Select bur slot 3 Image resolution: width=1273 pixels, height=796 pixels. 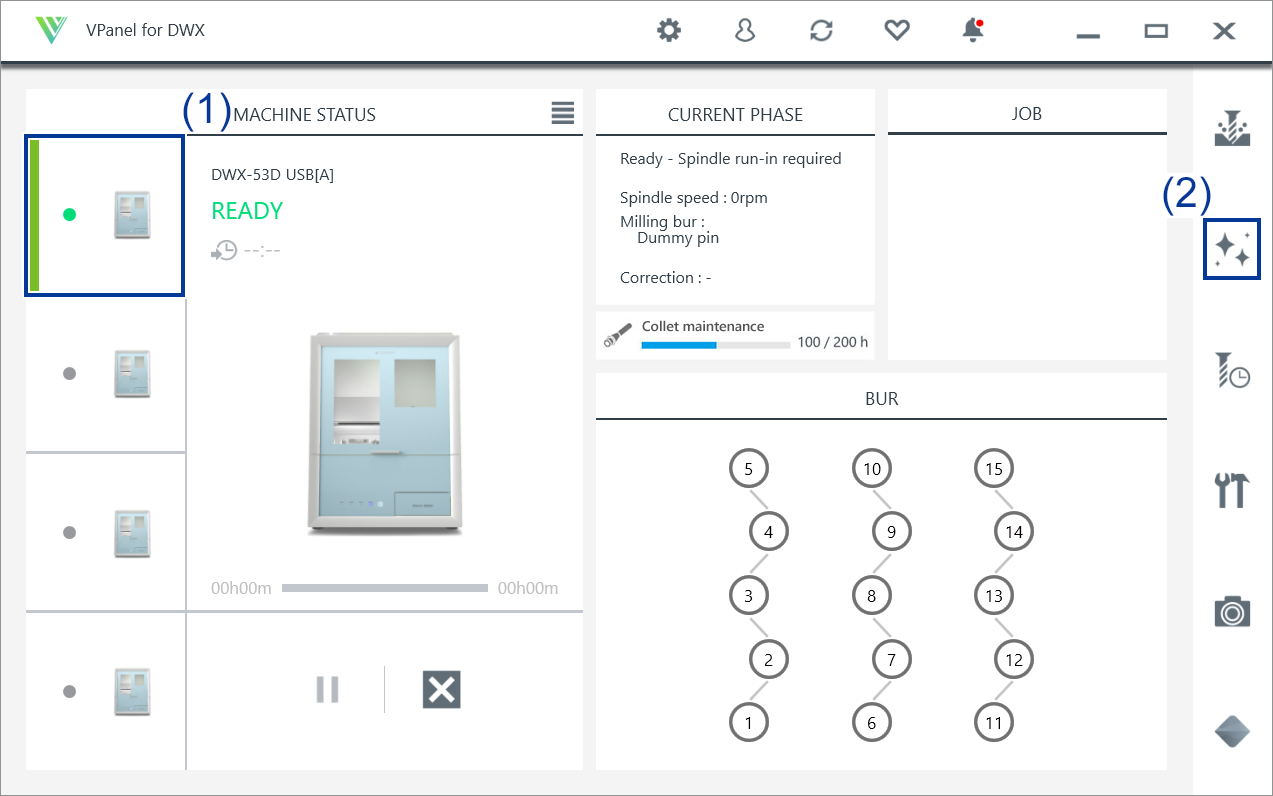[749, 596]
